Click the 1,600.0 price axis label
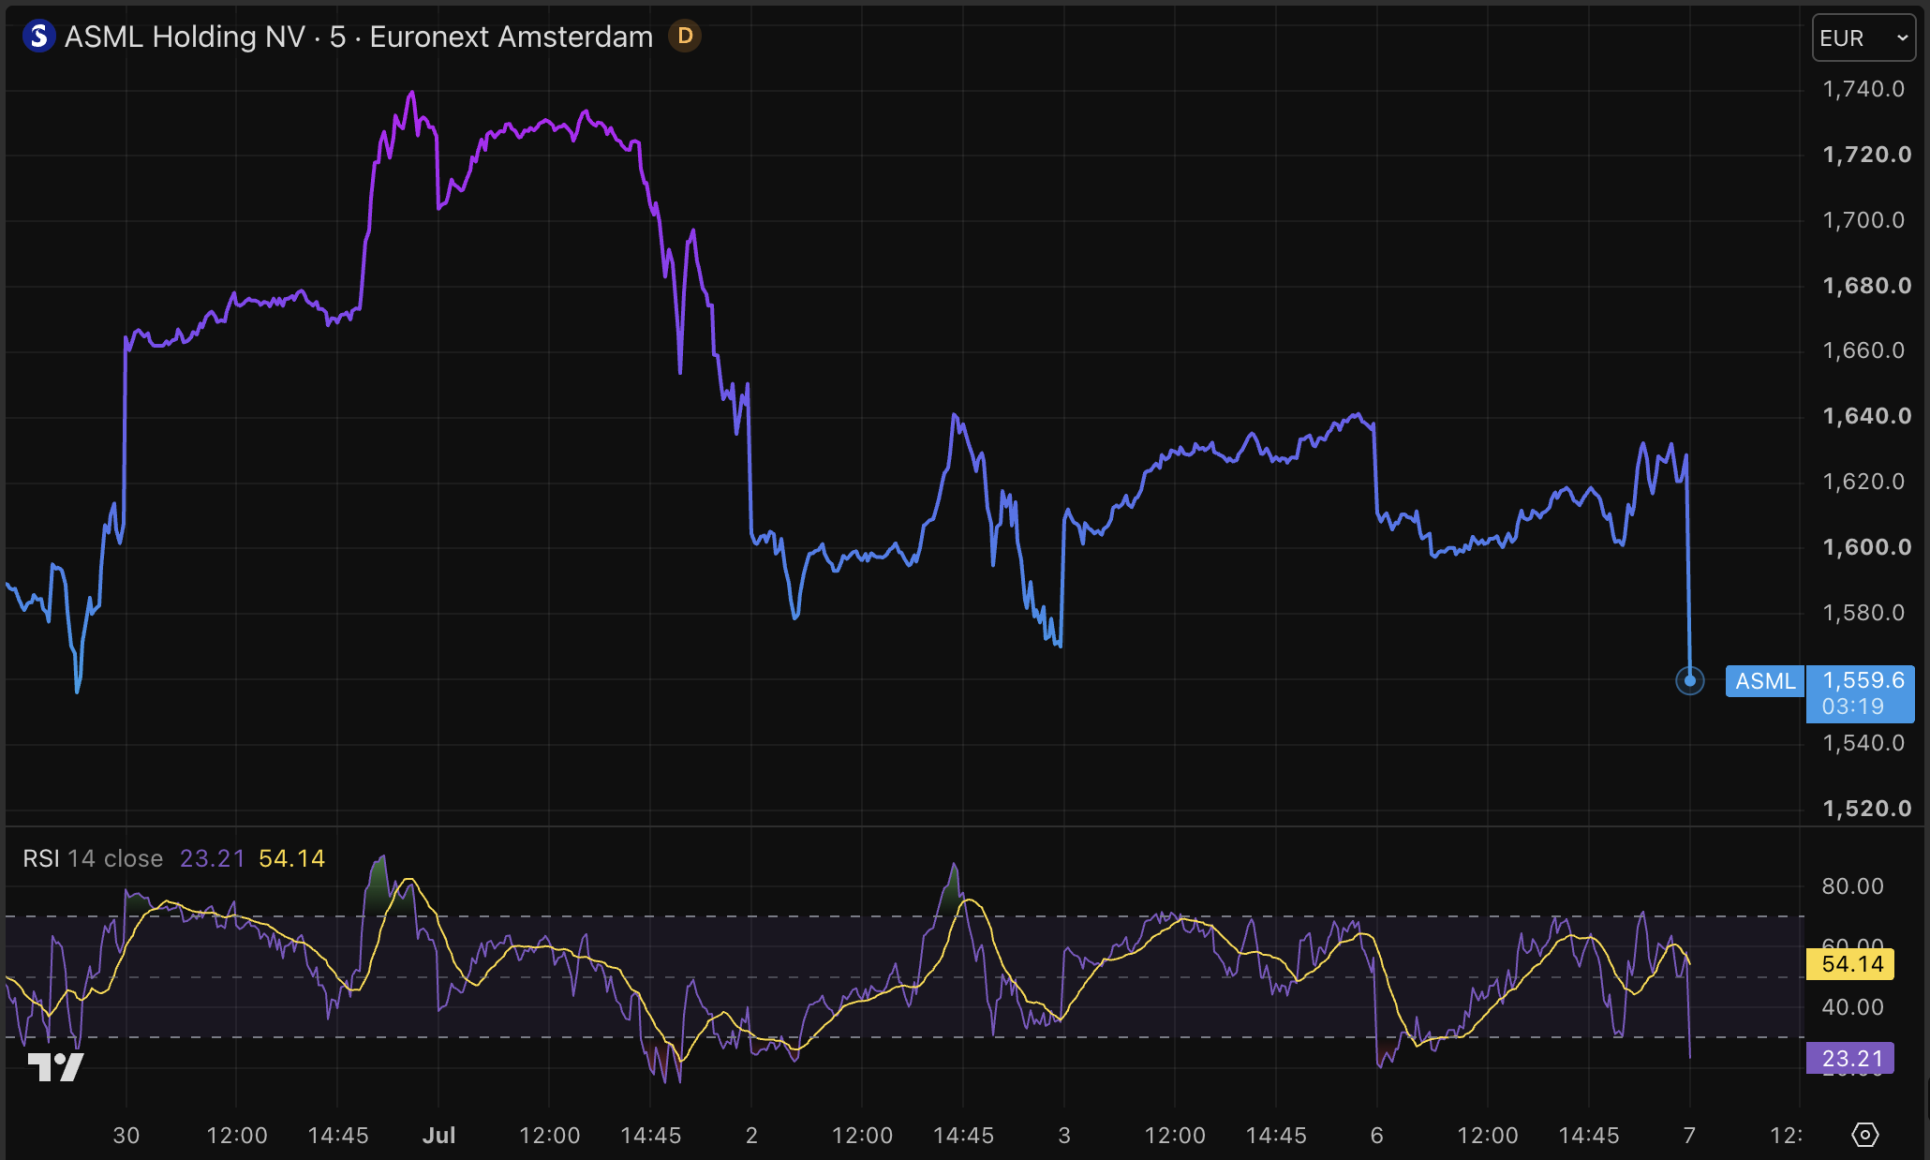This screenshot has width=1930, height=1160. pos(1867,547)
